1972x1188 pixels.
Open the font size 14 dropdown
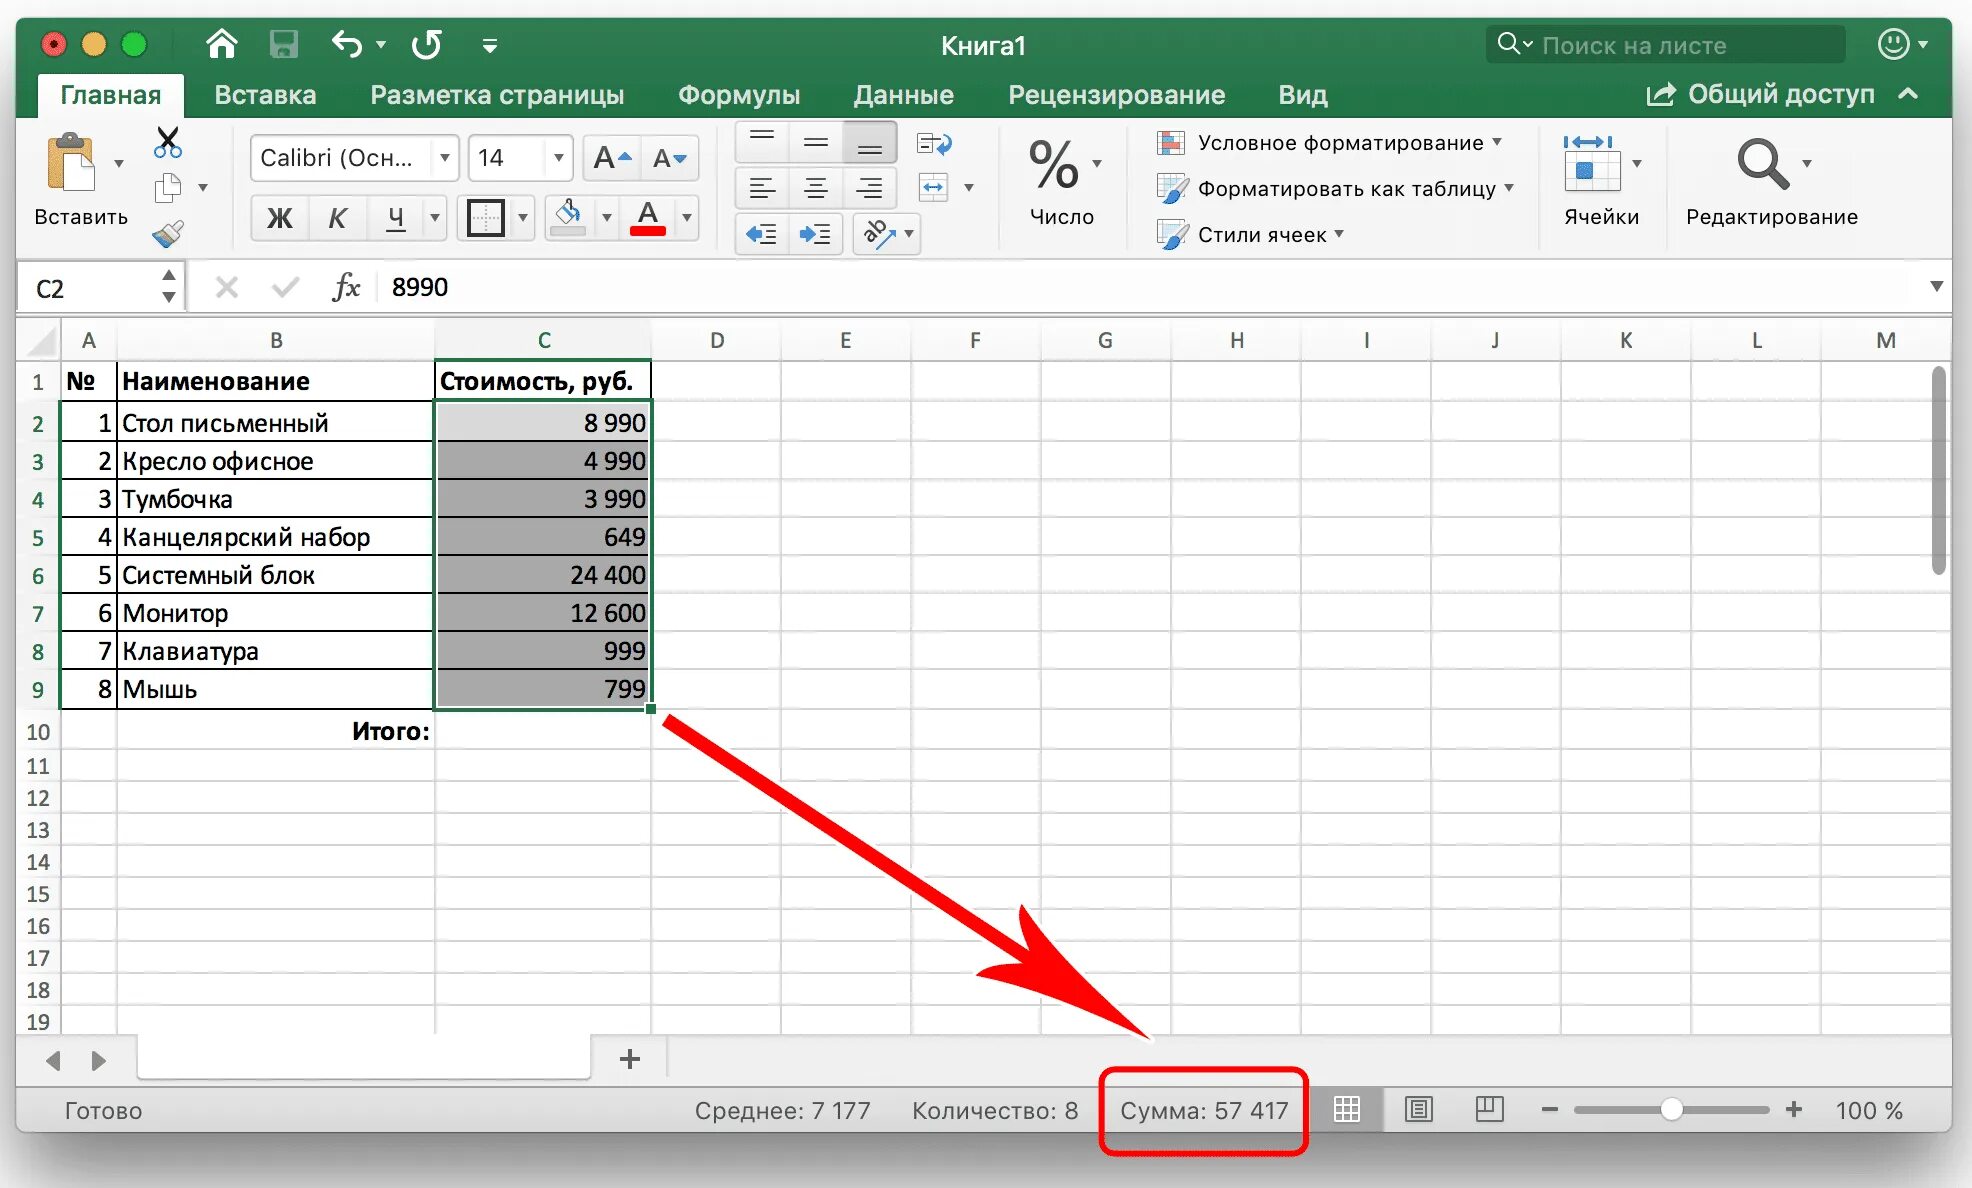click(x=558, y=158)
